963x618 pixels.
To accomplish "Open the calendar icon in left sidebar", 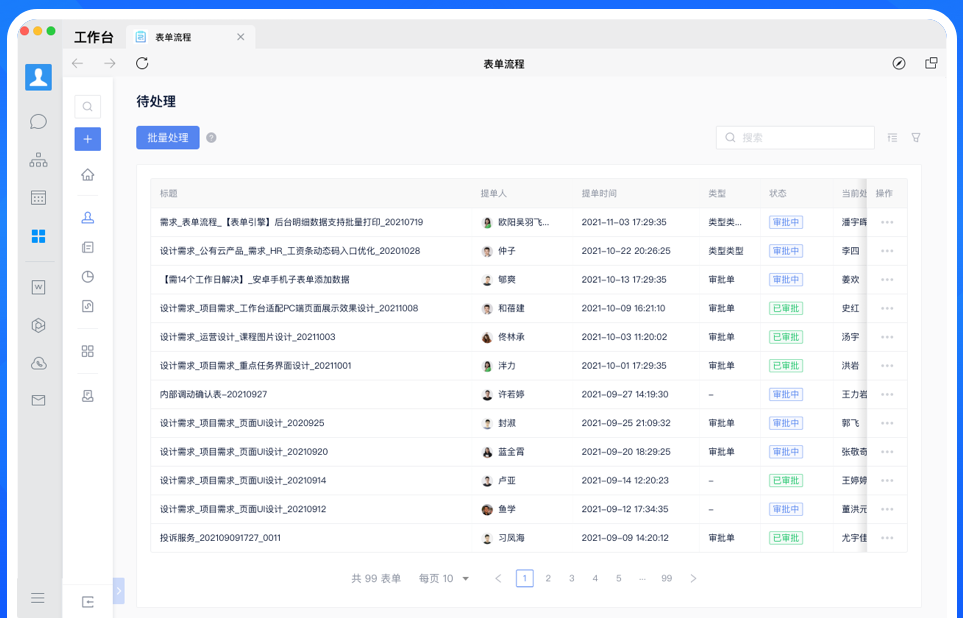I will click(38, 198).
